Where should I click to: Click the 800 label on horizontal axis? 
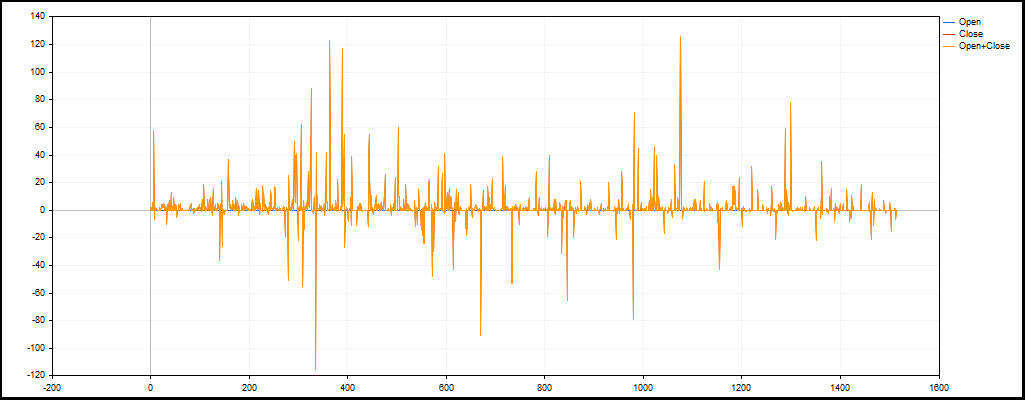tap(545, 386)
